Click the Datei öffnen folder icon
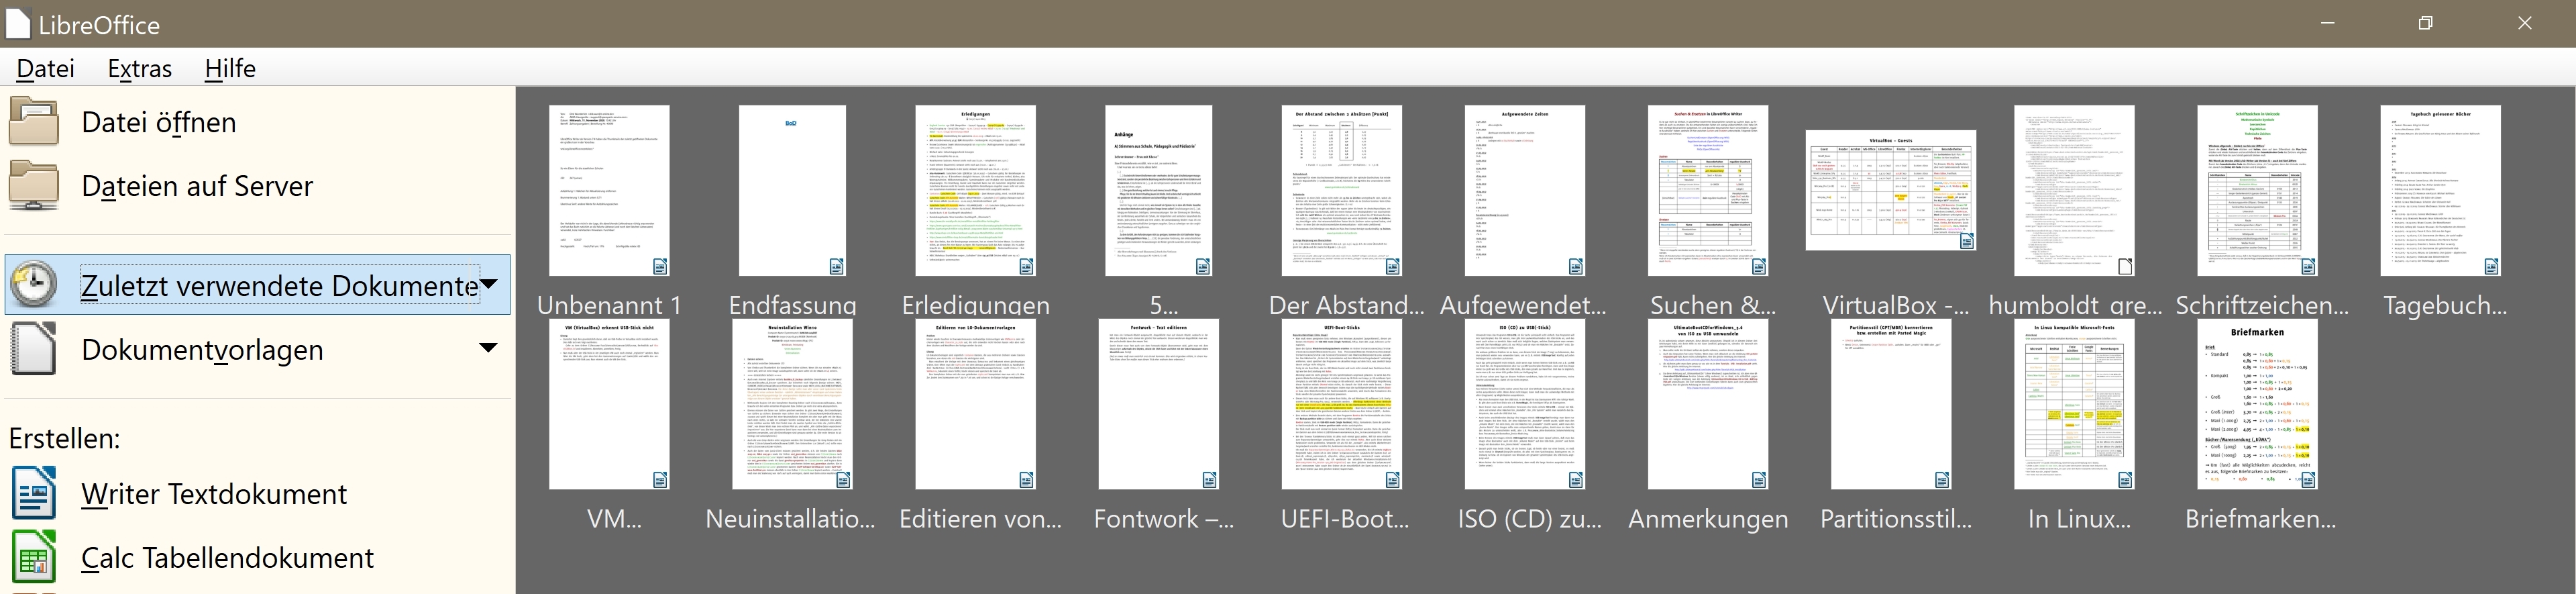Screen dimensions: 2576x594 [34, 121]
